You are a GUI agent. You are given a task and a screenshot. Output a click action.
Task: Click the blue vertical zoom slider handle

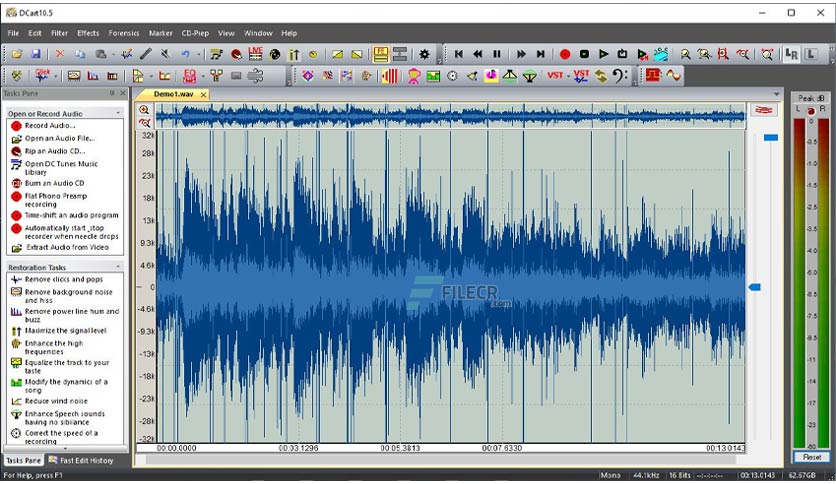770,138
